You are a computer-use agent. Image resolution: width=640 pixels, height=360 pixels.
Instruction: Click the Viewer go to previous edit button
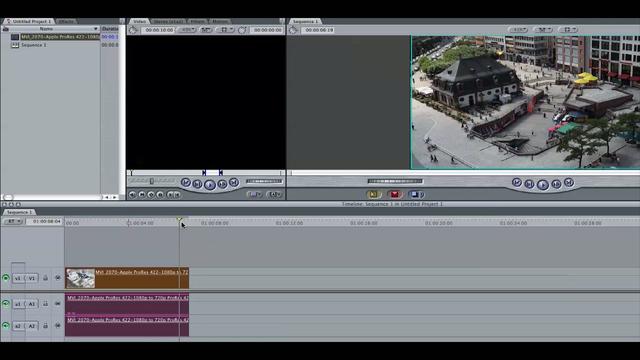(186, 183)
